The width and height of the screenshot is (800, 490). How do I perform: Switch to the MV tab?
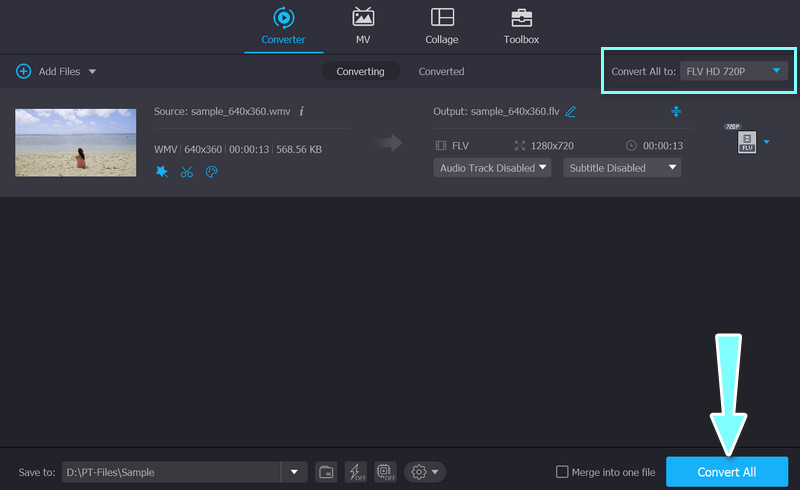pos(362,26)
